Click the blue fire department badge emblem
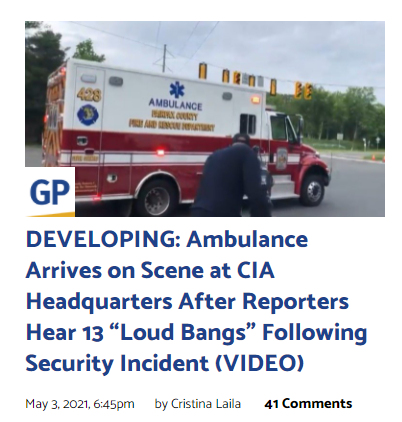 [x=88, y=115]
